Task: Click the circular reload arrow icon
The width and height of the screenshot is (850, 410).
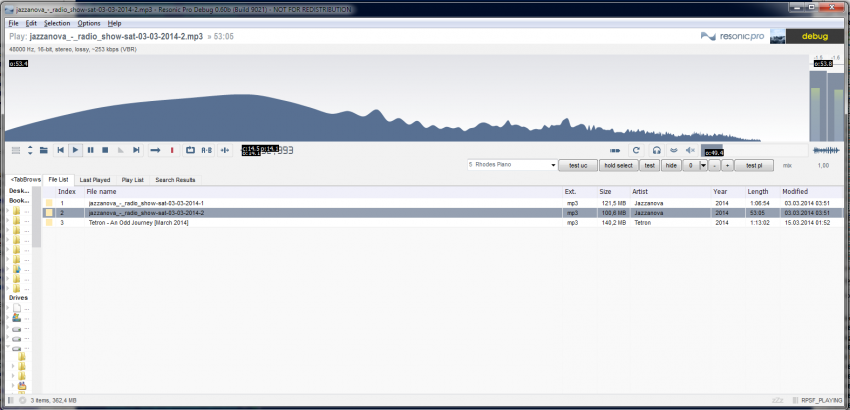Action: (635, 150)
